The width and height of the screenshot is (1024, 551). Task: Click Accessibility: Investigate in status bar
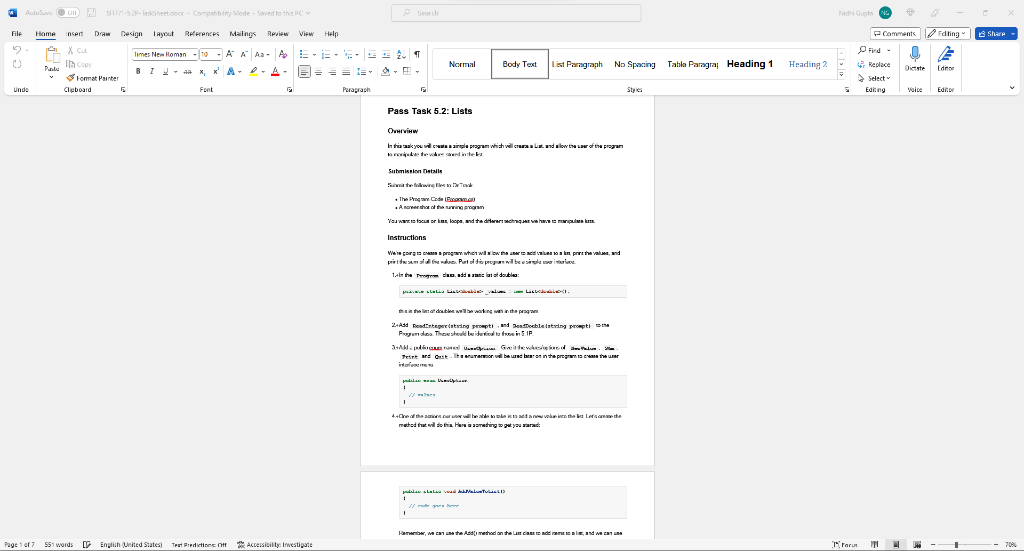(274, 544)
